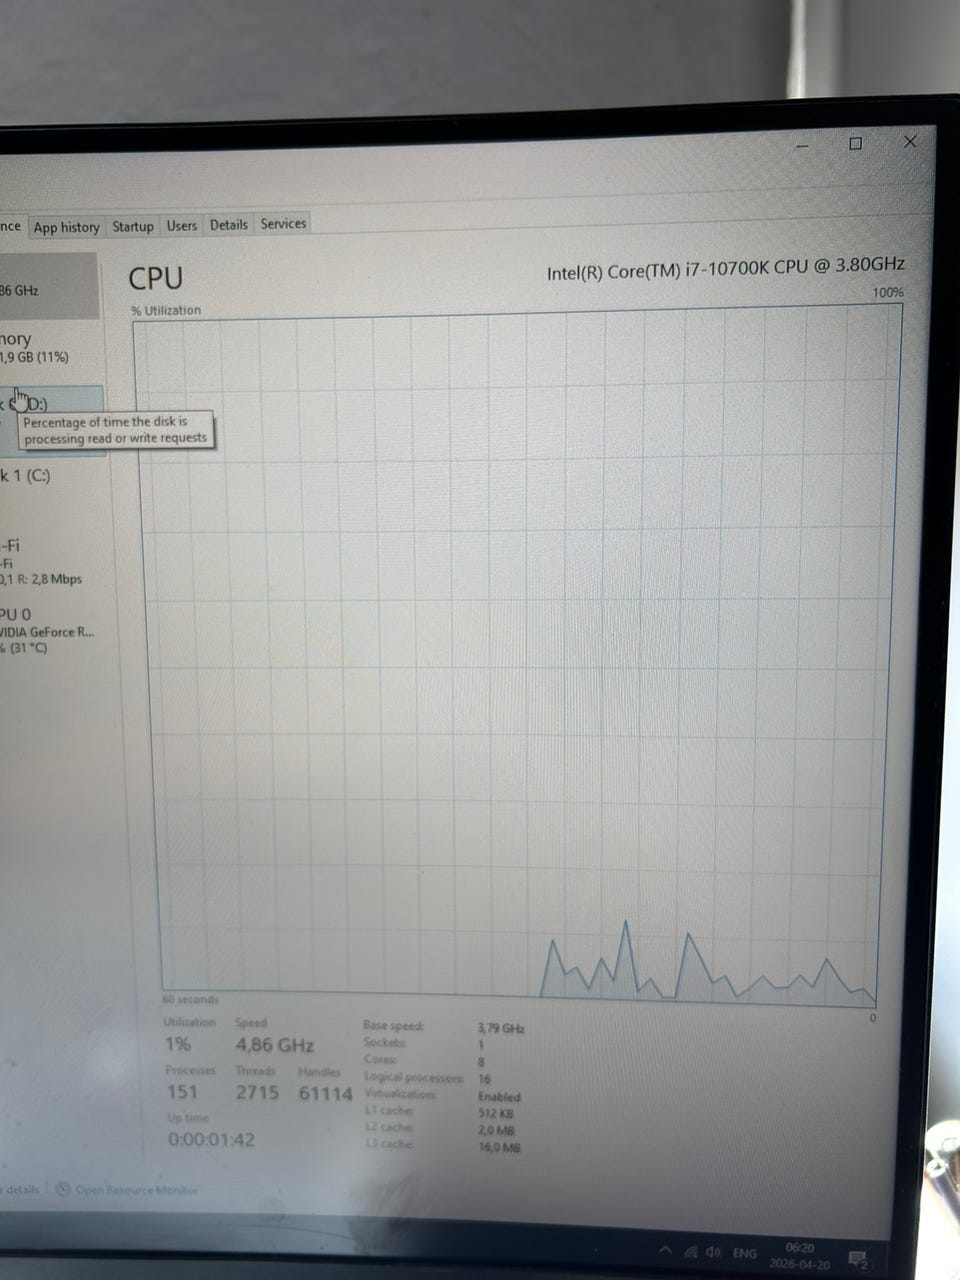Click the 61114 handles count
The image size is (960, 1280).
(325, 1094)
